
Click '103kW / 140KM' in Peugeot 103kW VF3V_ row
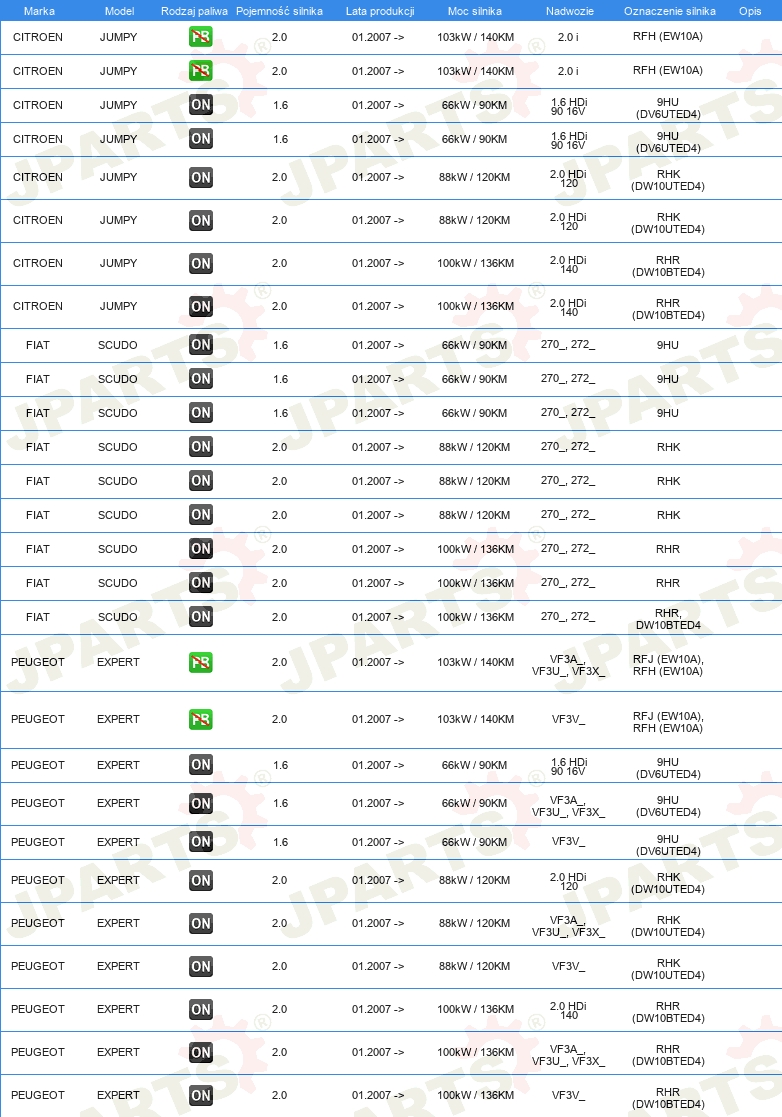click(x=475, y=719)
